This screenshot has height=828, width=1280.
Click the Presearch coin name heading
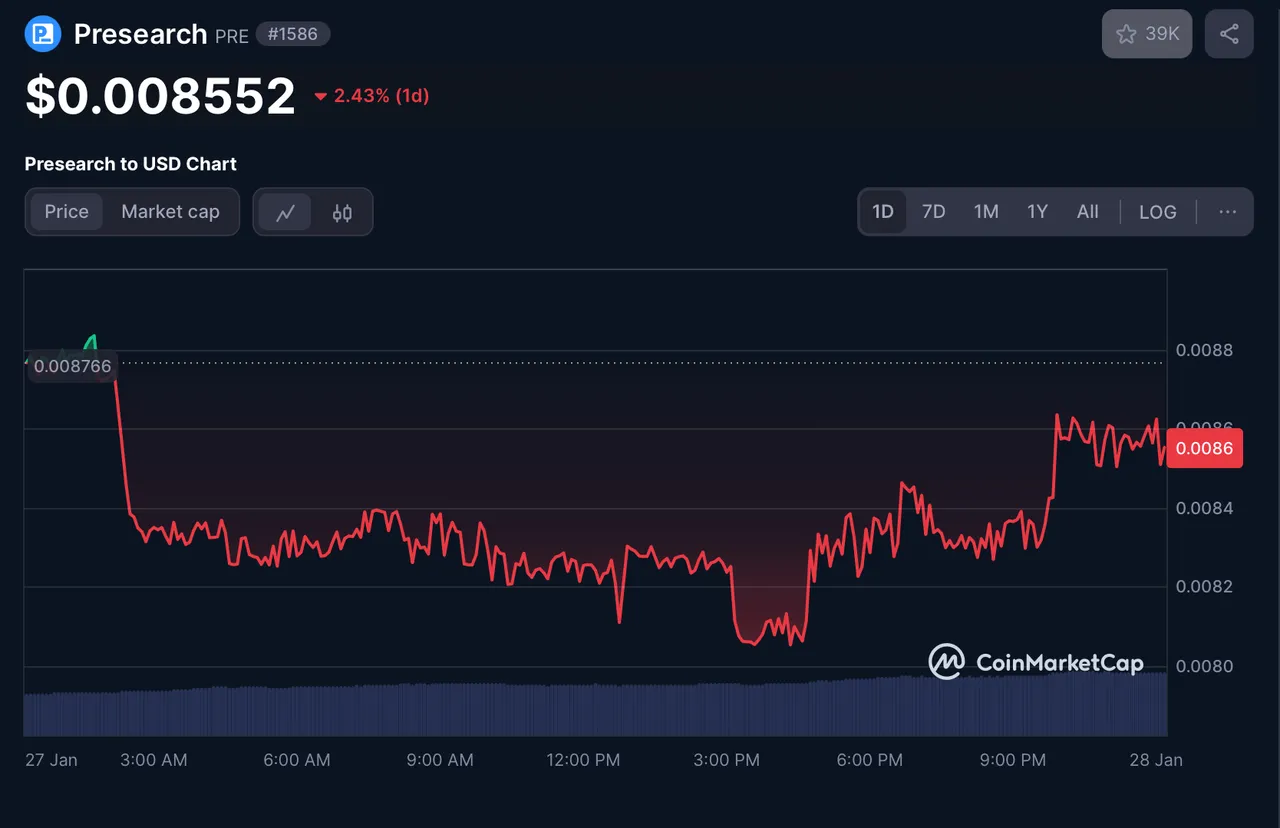[141, 34]
